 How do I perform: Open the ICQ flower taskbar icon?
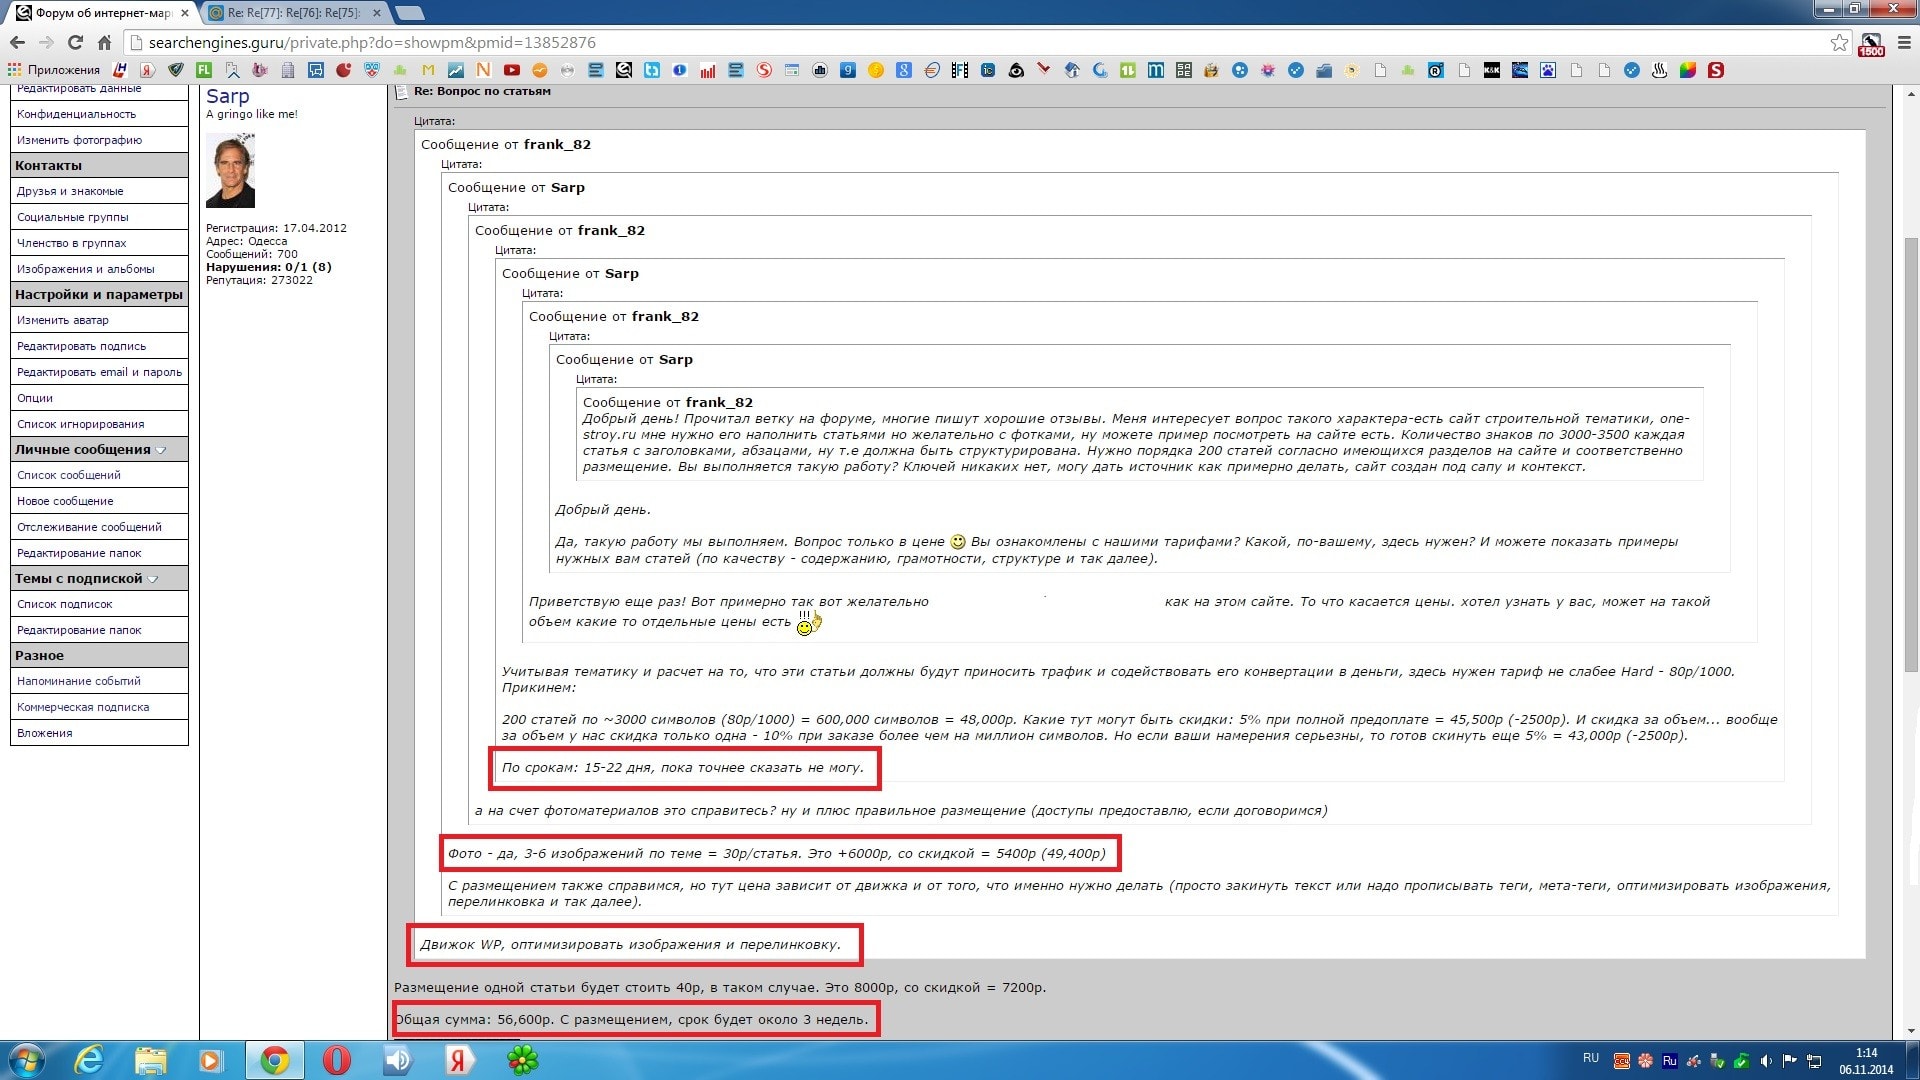(522, 1060)
